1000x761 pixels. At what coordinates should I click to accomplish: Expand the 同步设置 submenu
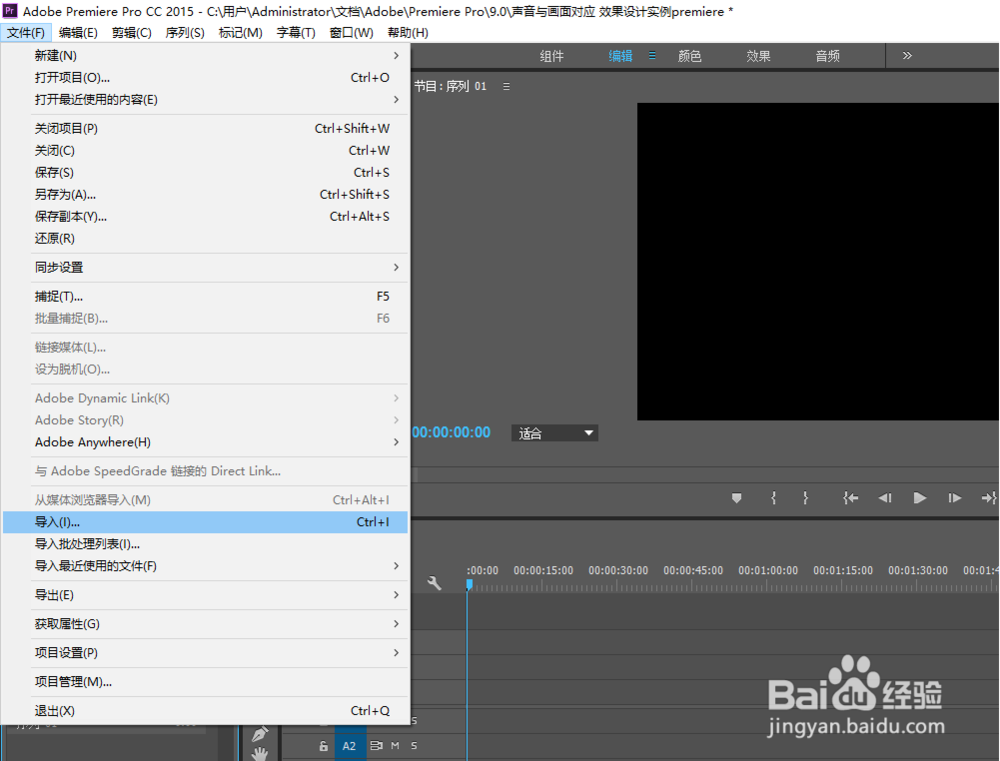pos(205,267)
